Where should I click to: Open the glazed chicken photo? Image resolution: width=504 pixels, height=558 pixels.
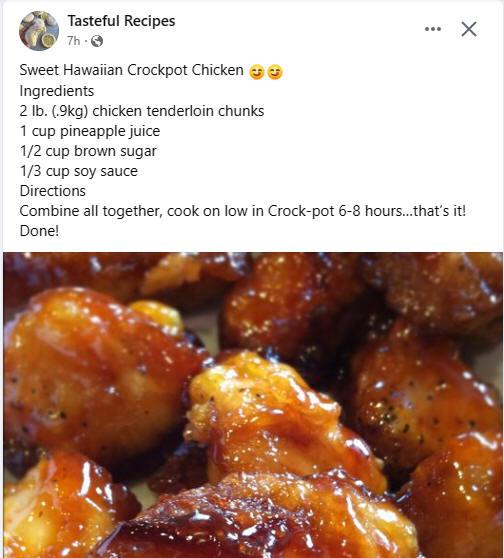(x=253, y=405)
